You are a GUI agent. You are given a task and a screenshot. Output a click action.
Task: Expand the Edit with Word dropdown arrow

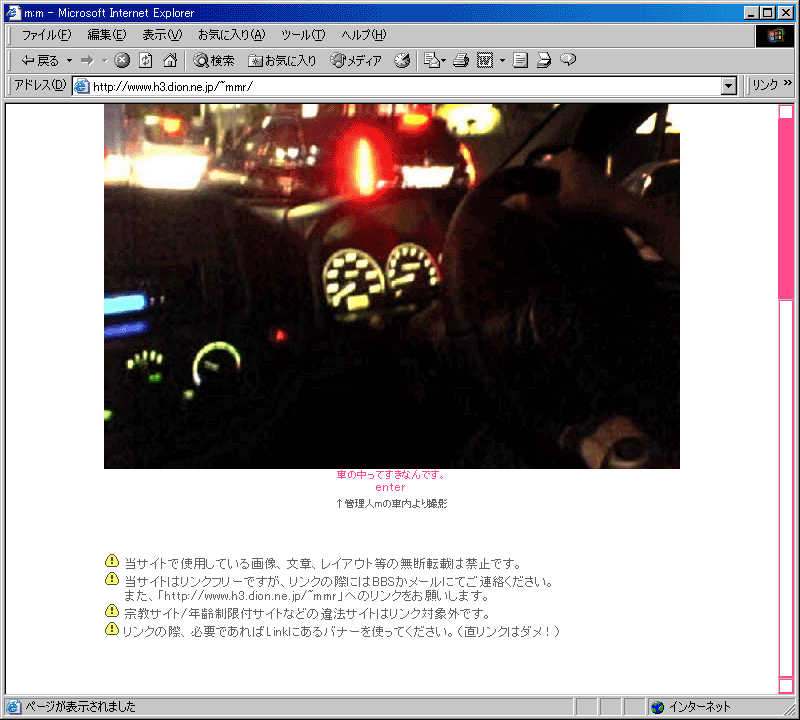tap(502, 61)
